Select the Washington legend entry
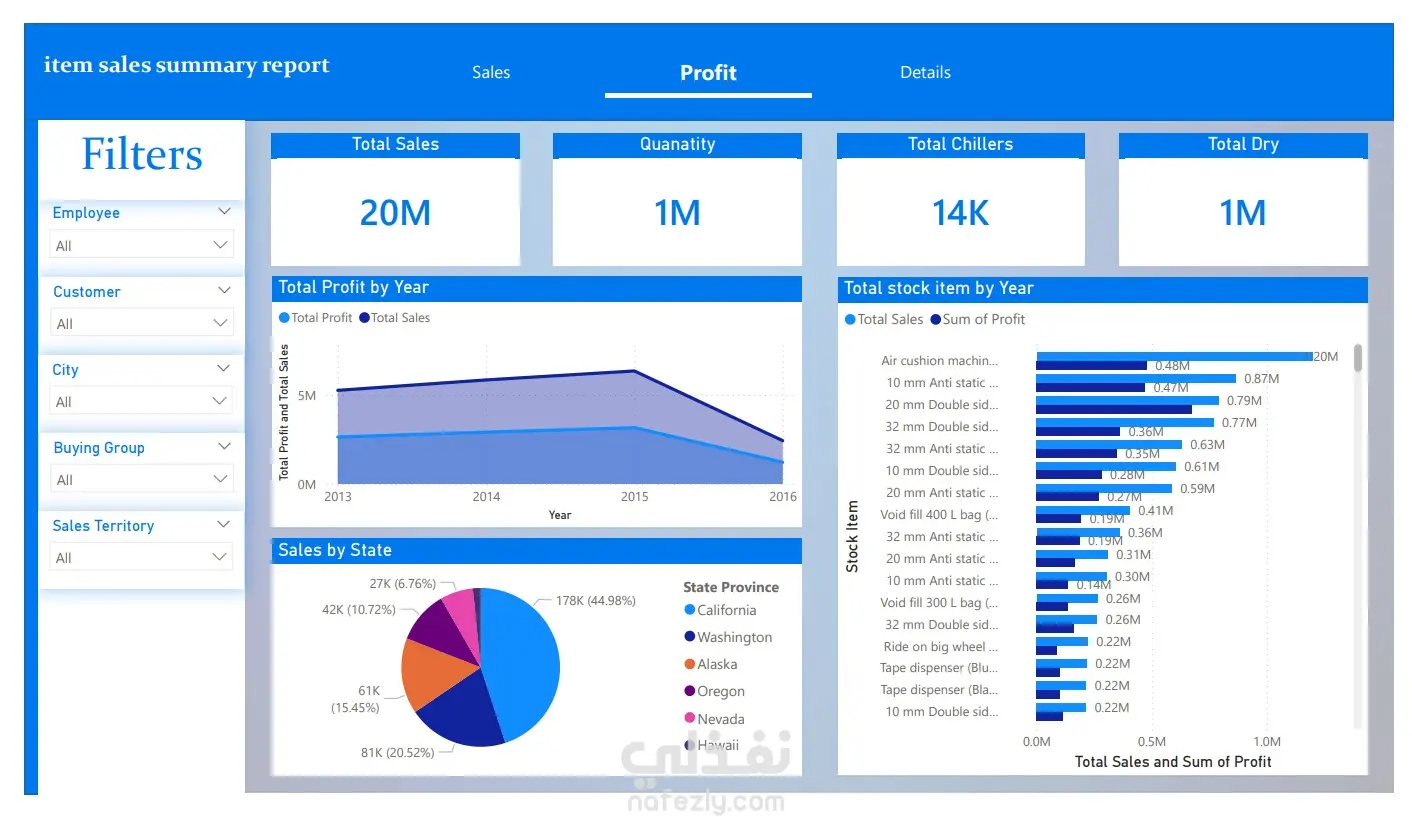 pos(728,637)
